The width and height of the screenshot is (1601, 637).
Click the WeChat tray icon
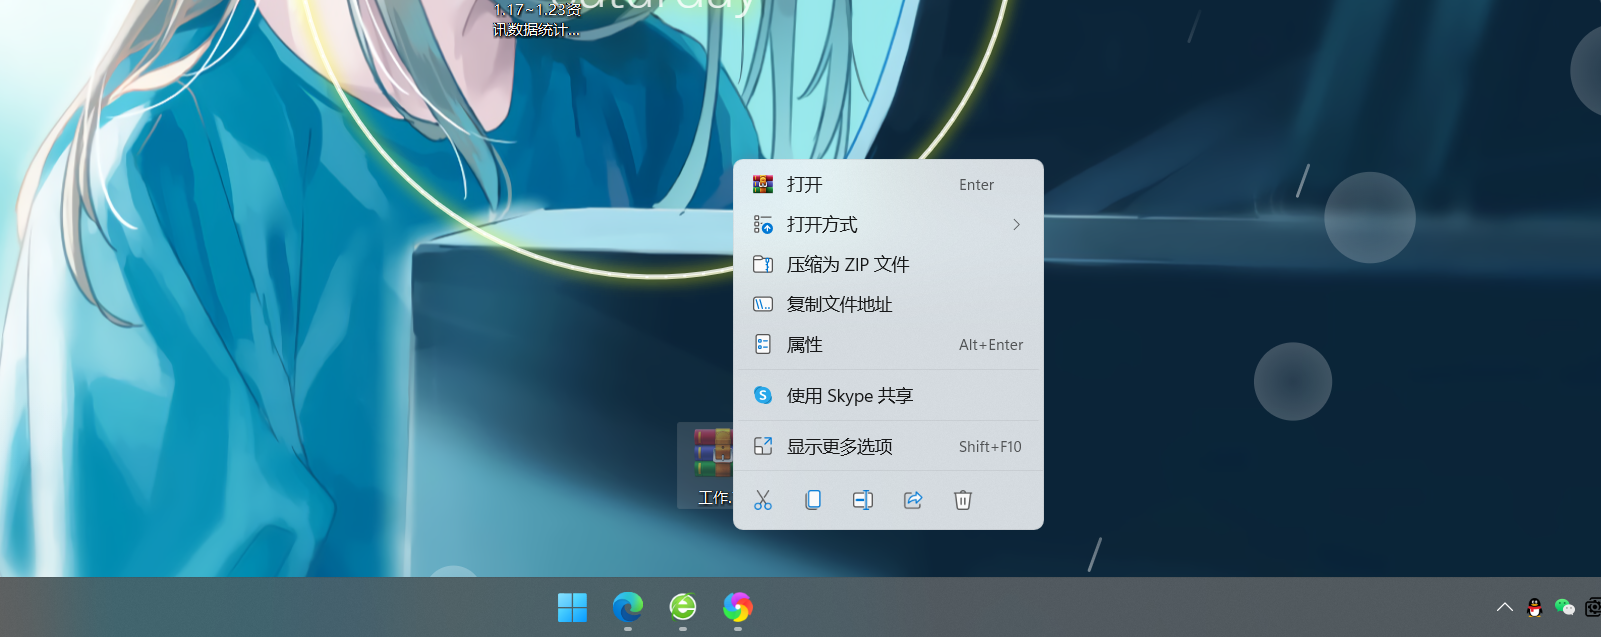(1565, 607)
